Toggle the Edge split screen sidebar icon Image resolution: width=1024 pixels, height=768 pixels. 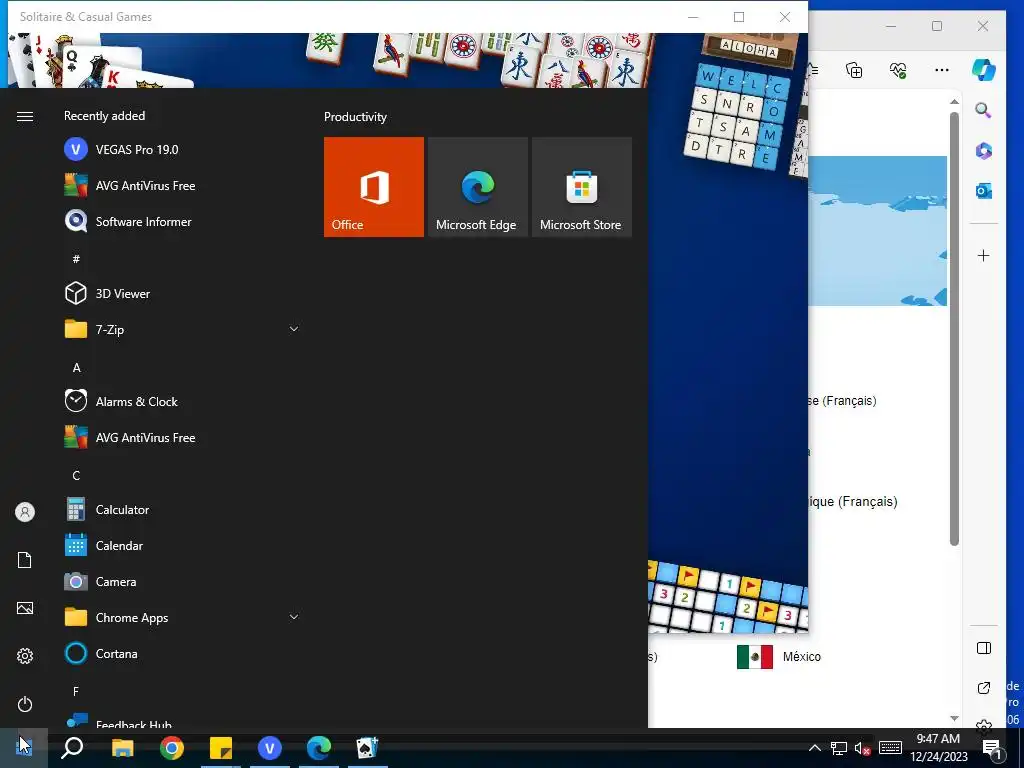pyautogui.click(x=984, y=648)
